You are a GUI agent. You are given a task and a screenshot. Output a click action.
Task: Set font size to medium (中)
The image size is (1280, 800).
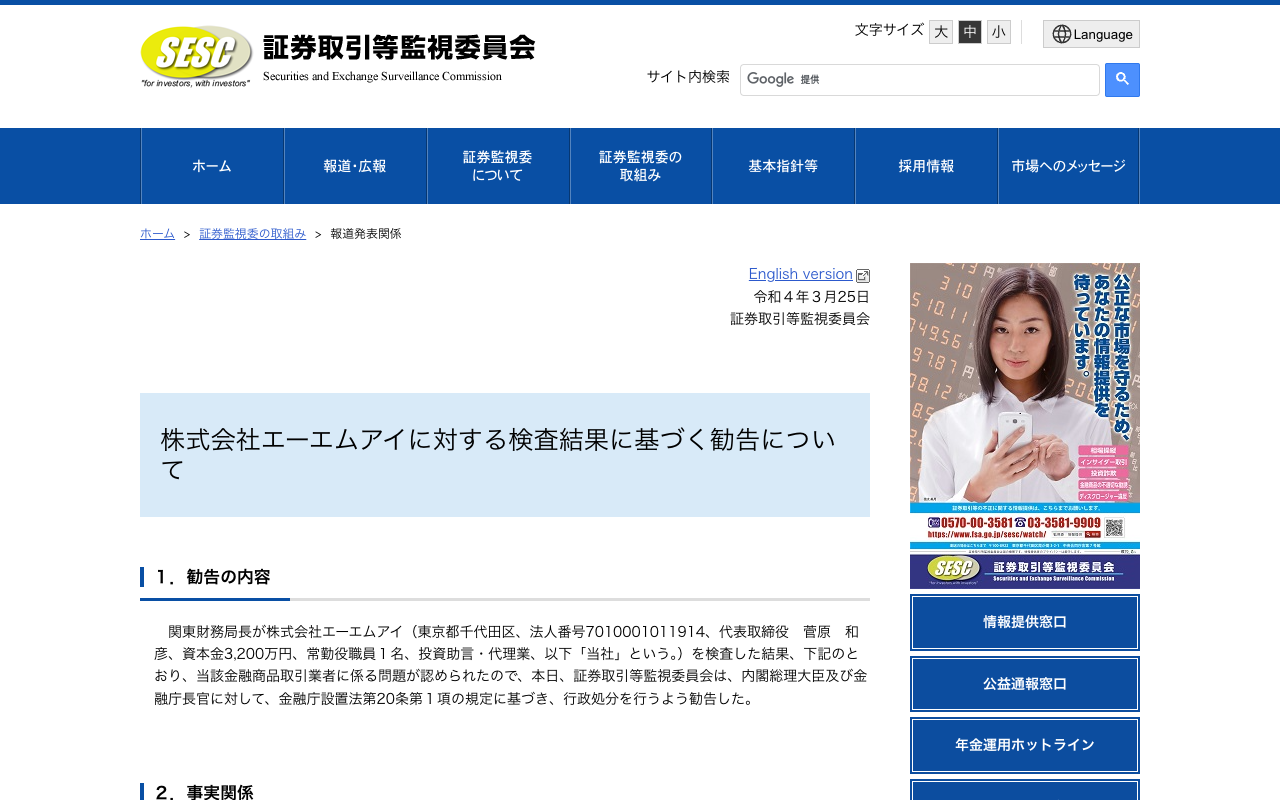[970, 32]
